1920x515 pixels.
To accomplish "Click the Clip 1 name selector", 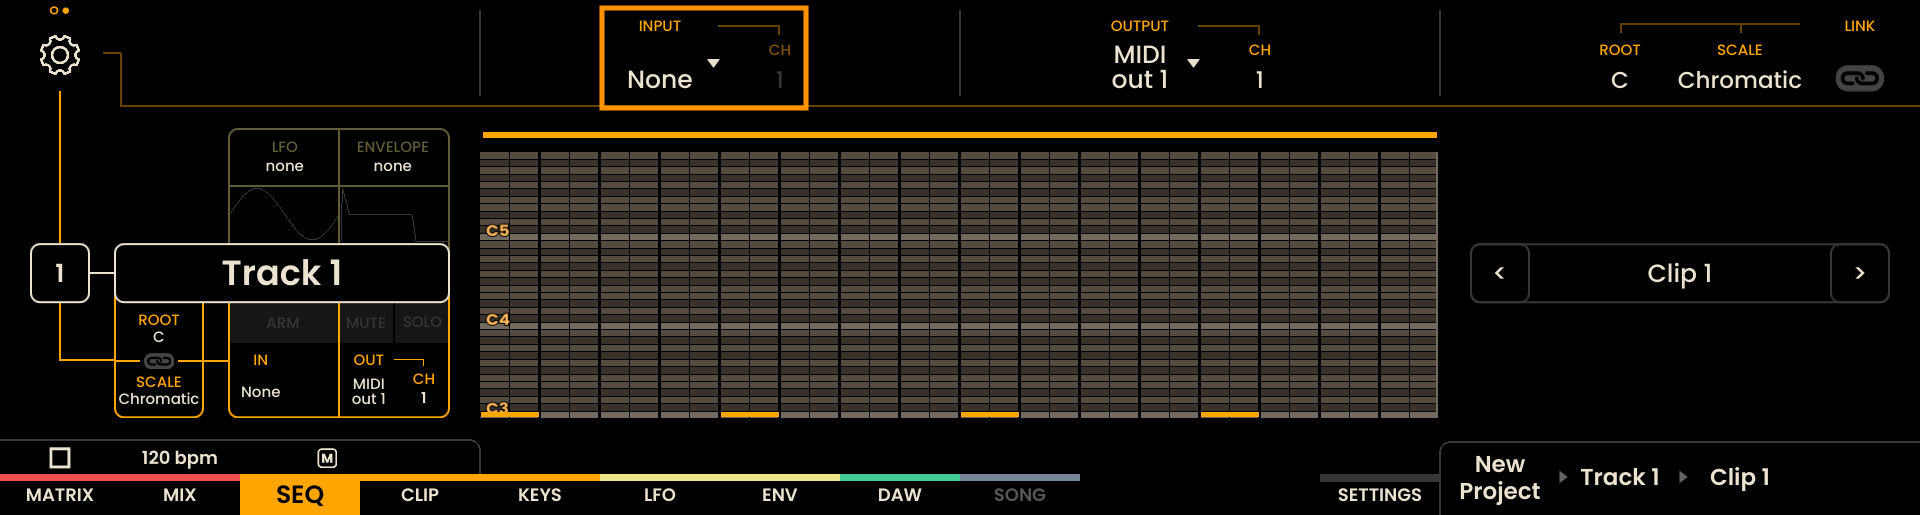I will [x=1680, y=273].
